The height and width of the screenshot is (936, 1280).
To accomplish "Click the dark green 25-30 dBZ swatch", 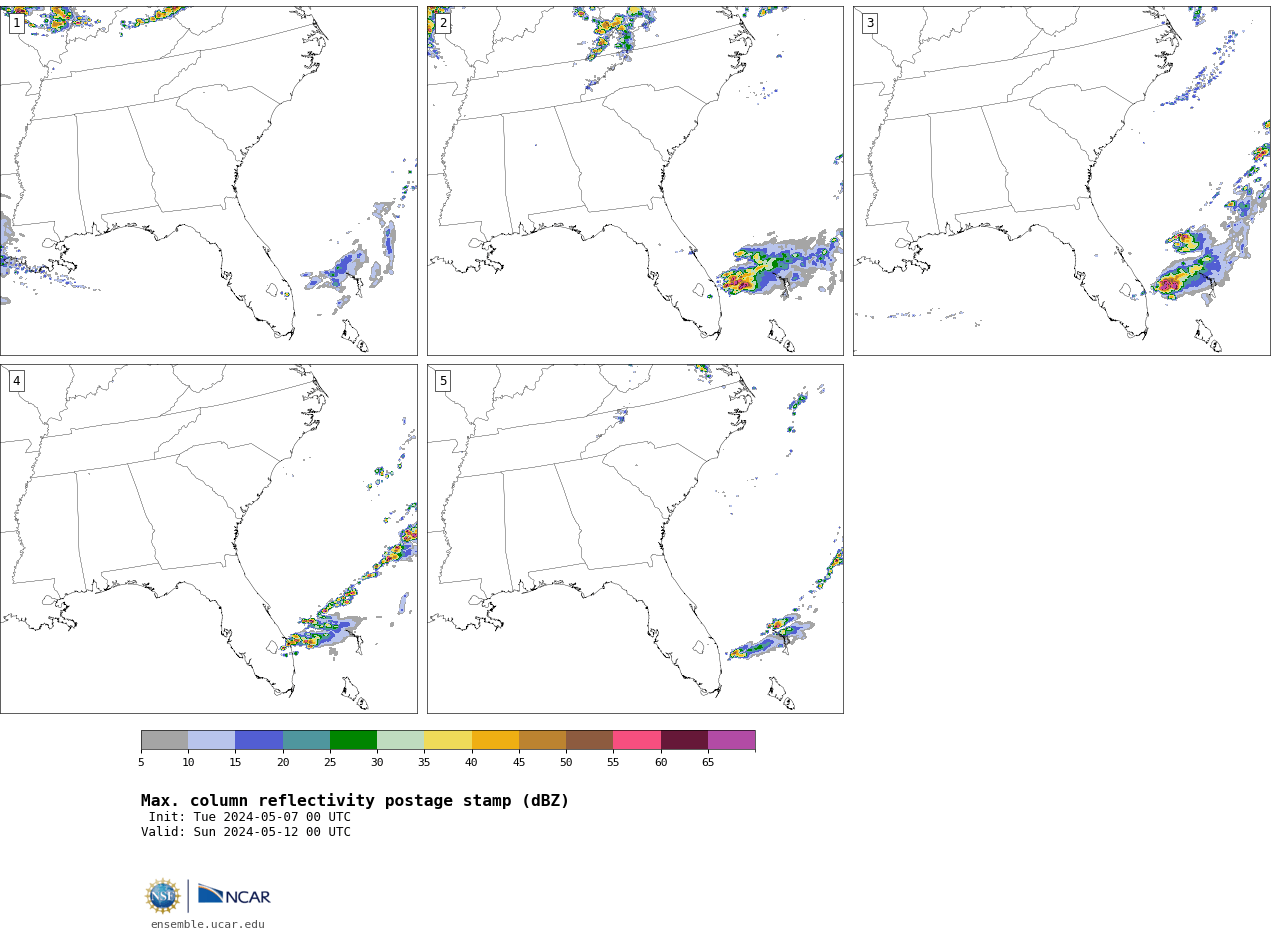I will point(353,740).
